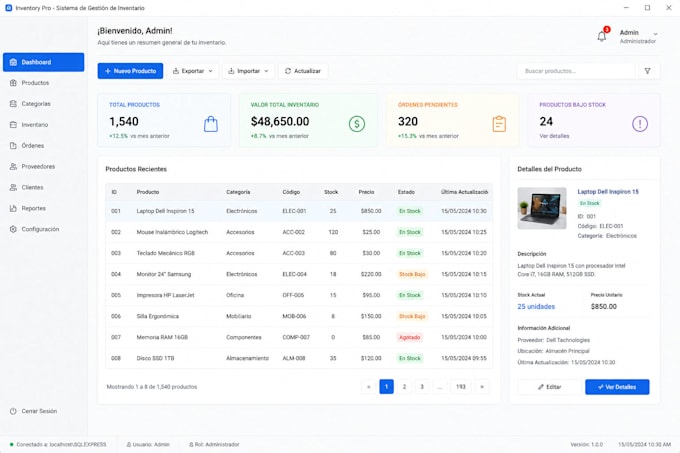This screenshot has height=453, width=680.
Task: Click the clipboard icon in Órdenes Pendientes
Action: (499, 124)
